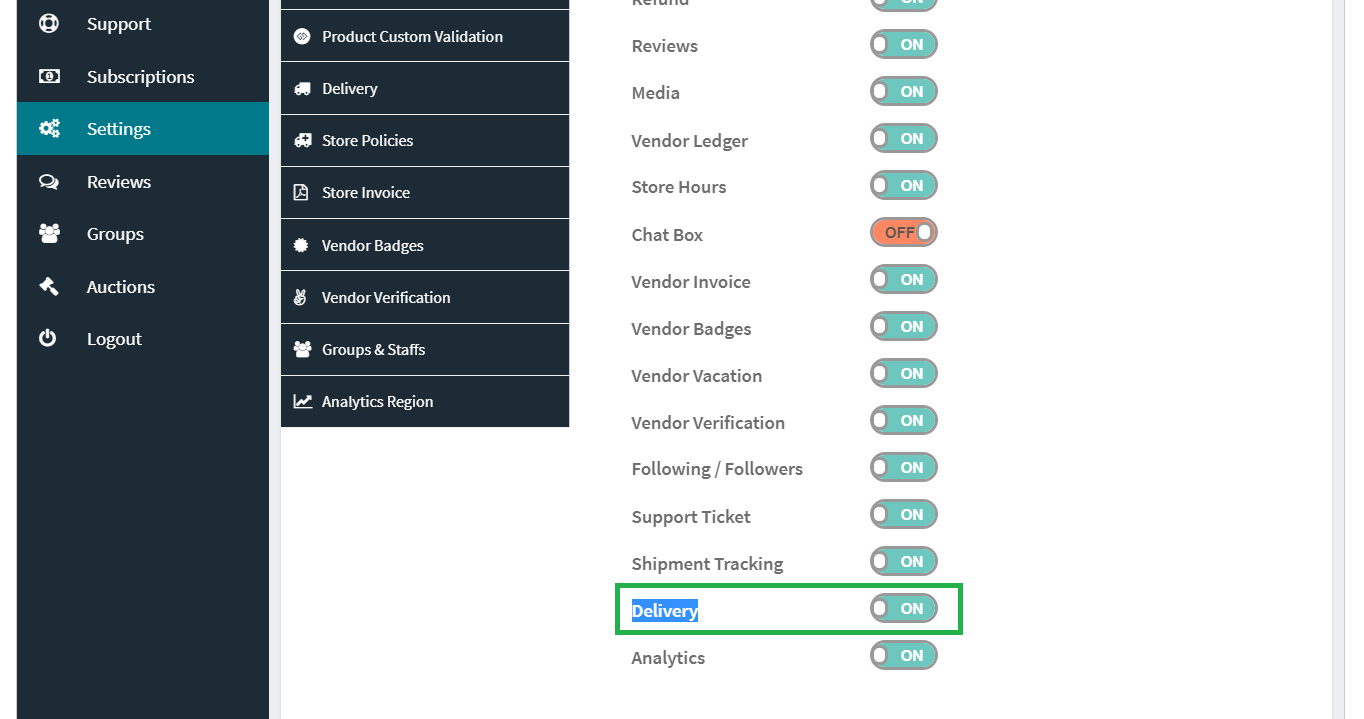Click the Delivery truck icon in the submenu

[302, 88]
